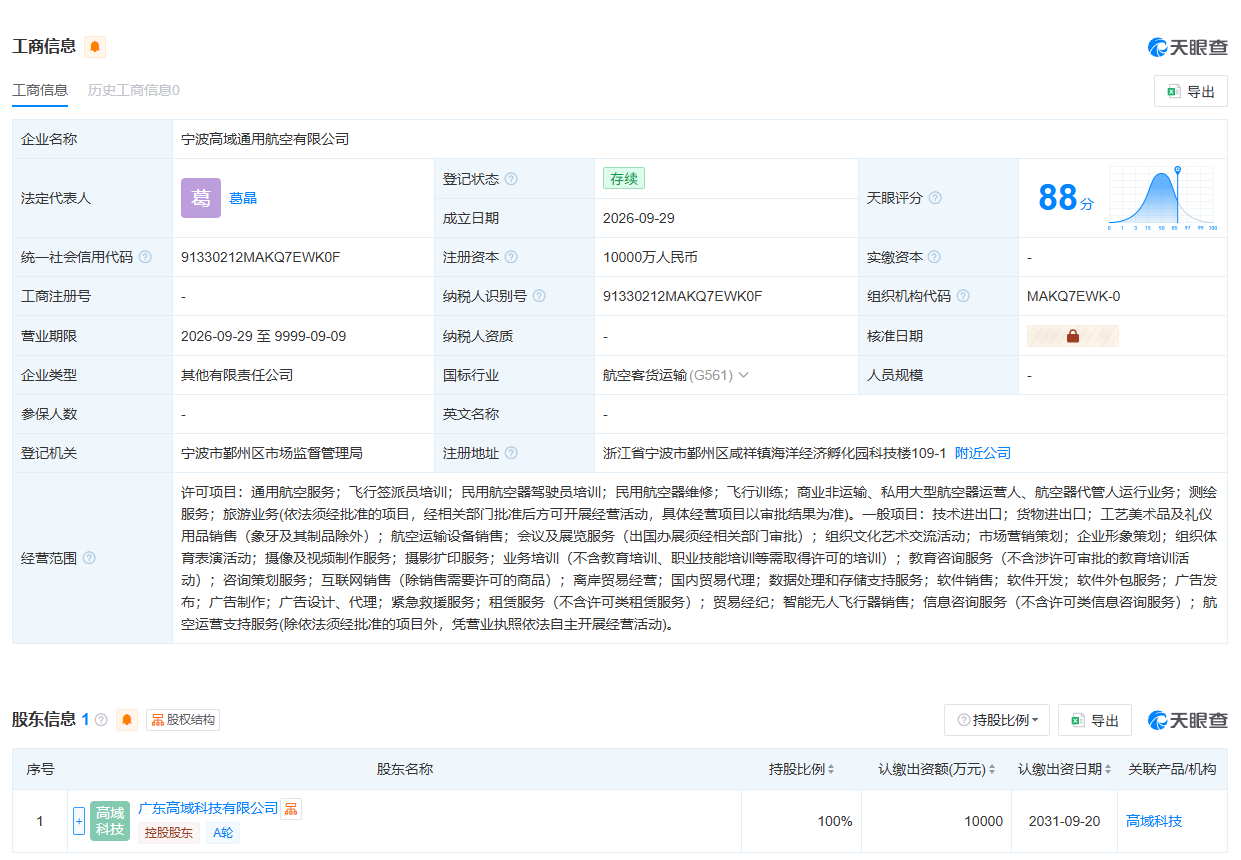Click help icon next to 注册地址

511,453
